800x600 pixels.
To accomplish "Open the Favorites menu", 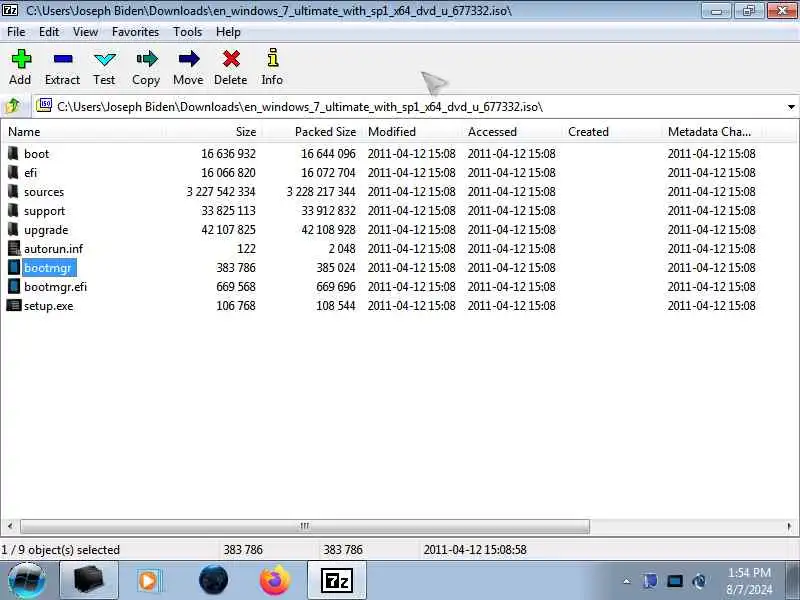I will (136, 32).
